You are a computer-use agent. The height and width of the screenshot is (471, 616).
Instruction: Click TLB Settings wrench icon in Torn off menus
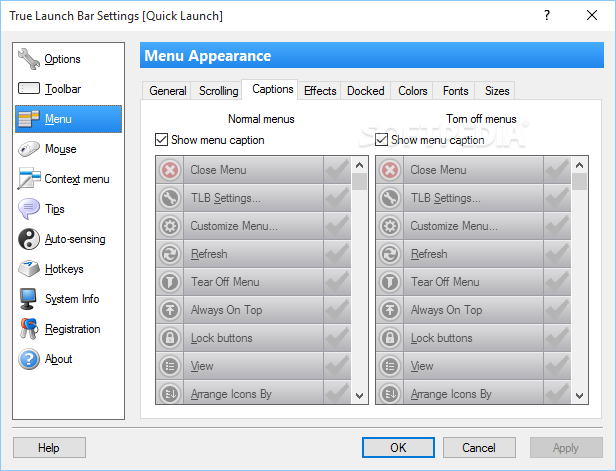click(390, 198)
